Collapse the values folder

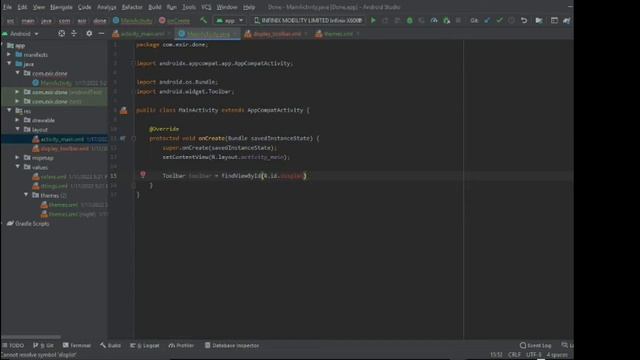17,167
